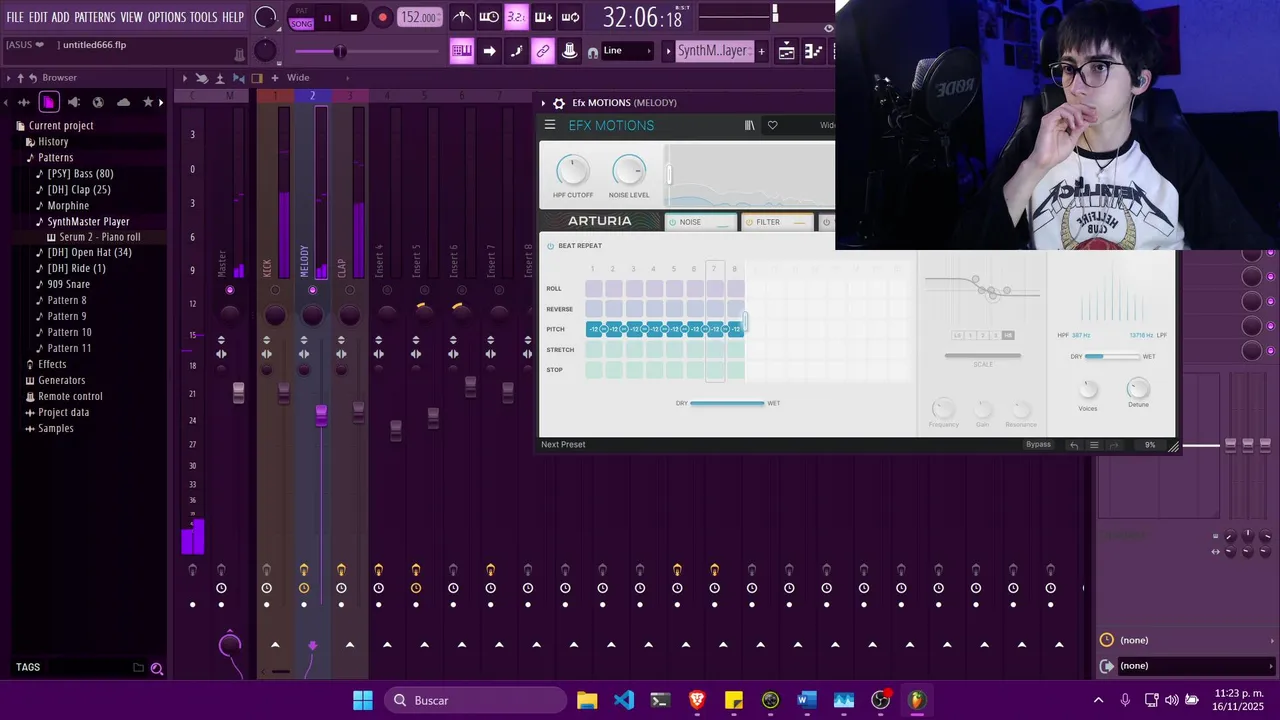1280x720 pixels.
Task: Toggle the countdown before recording icon
Action: pyautogui.click(x=516, y=17)
